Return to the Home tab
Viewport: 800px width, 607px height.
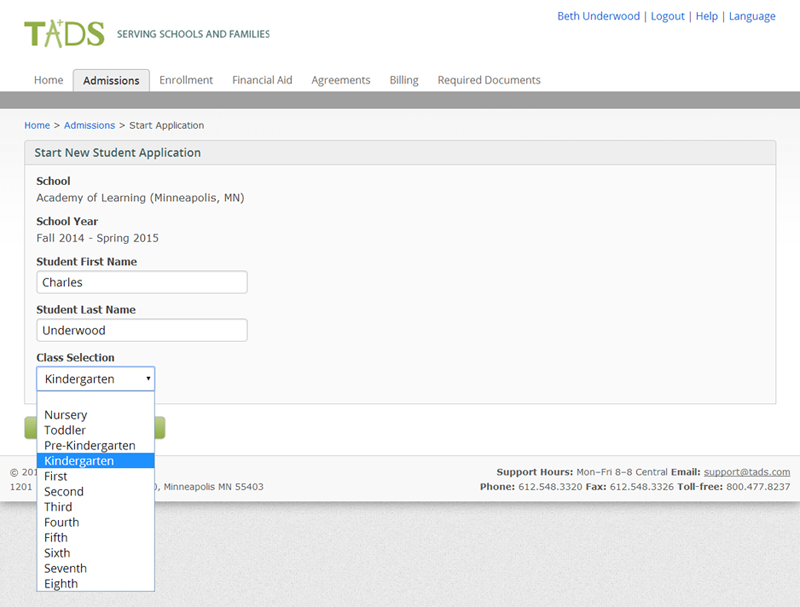coord(48,80)
